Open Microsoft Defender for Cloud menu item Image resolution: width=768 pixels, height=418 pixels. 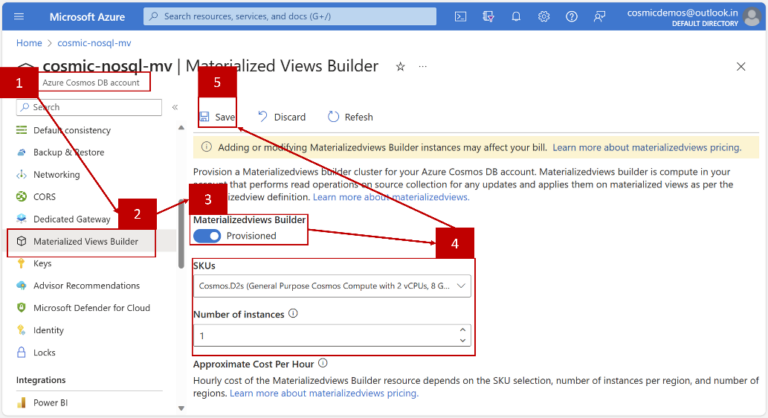pos(91,307)
